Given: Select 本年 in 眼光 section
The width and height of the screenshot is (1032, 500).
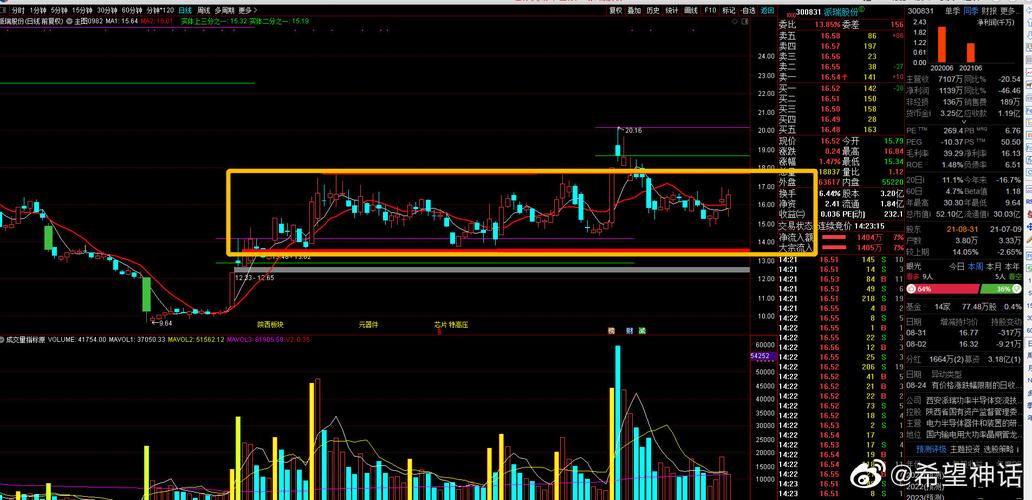Looking at the screenshot, I should [1012, 266].
